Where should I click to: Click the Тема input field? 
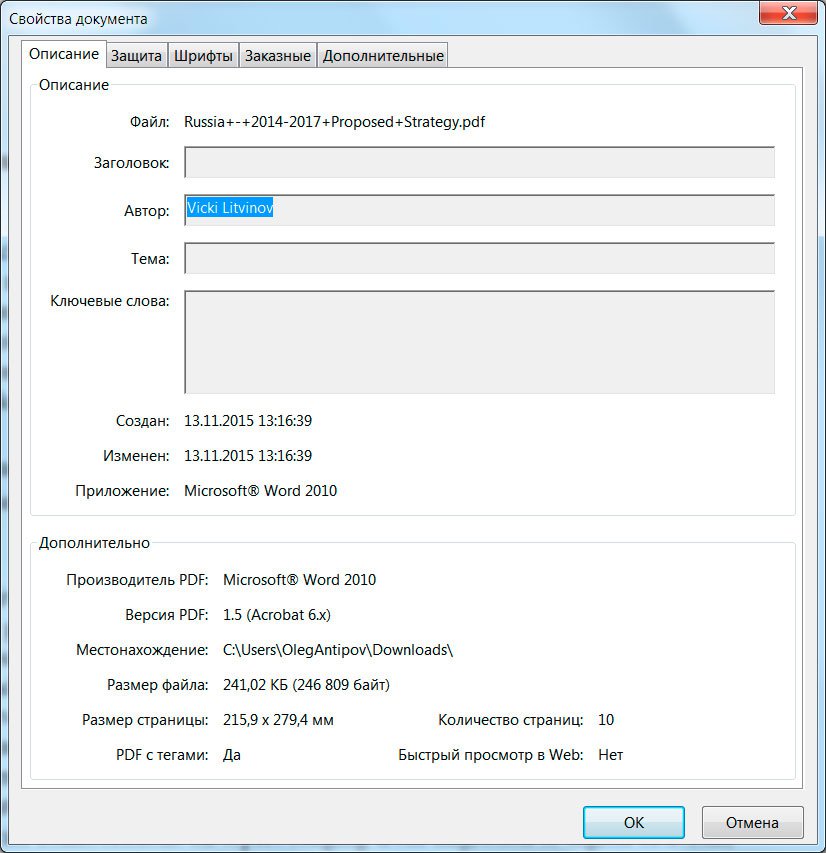[x=479, y=258]
